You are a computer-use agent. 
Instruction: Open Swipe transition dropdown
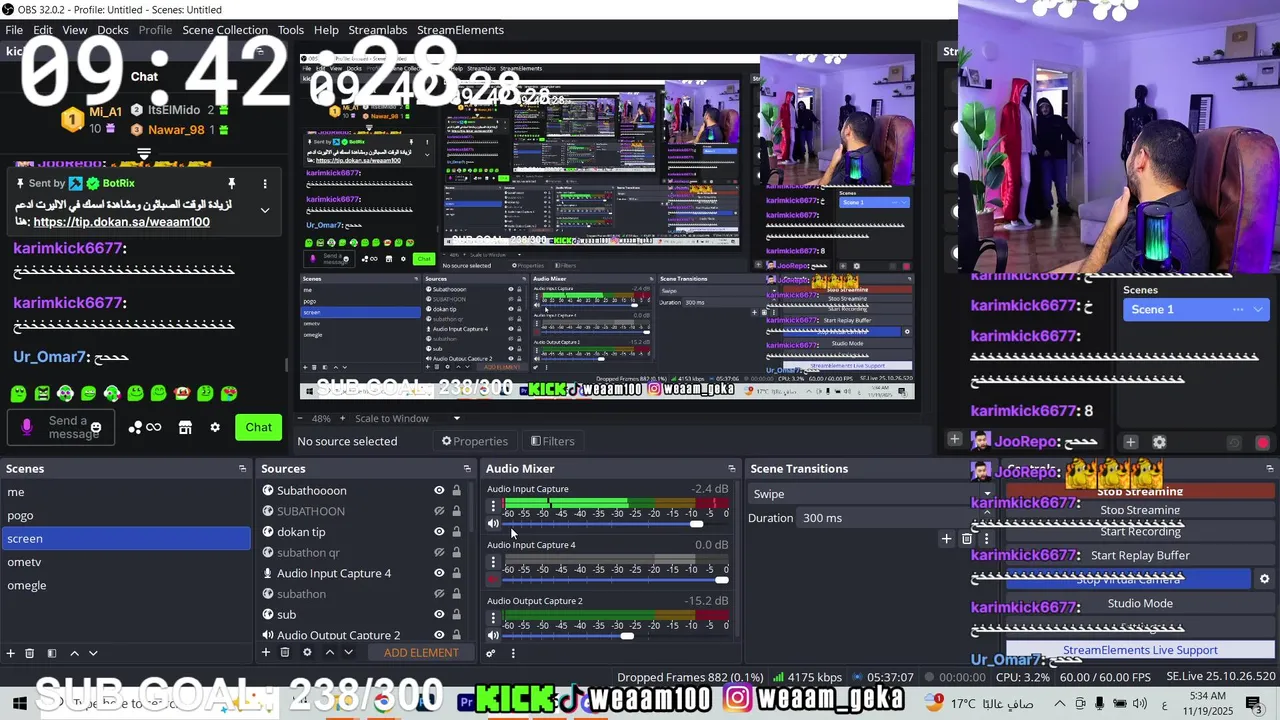tap(870, 494)
